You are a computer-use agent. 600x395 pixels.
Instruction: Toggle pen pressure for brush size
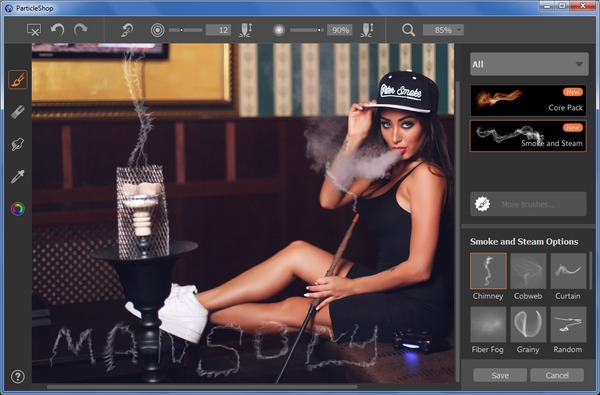point(245,30)
